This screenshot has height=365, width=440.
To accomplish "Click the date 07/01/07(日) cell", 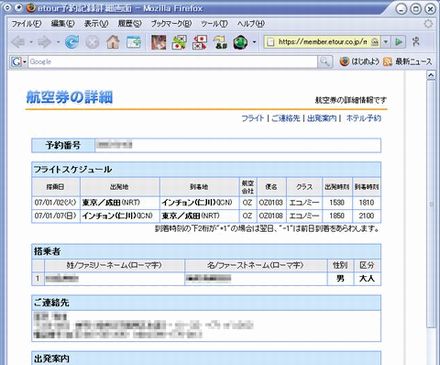I will coord(56,216).
